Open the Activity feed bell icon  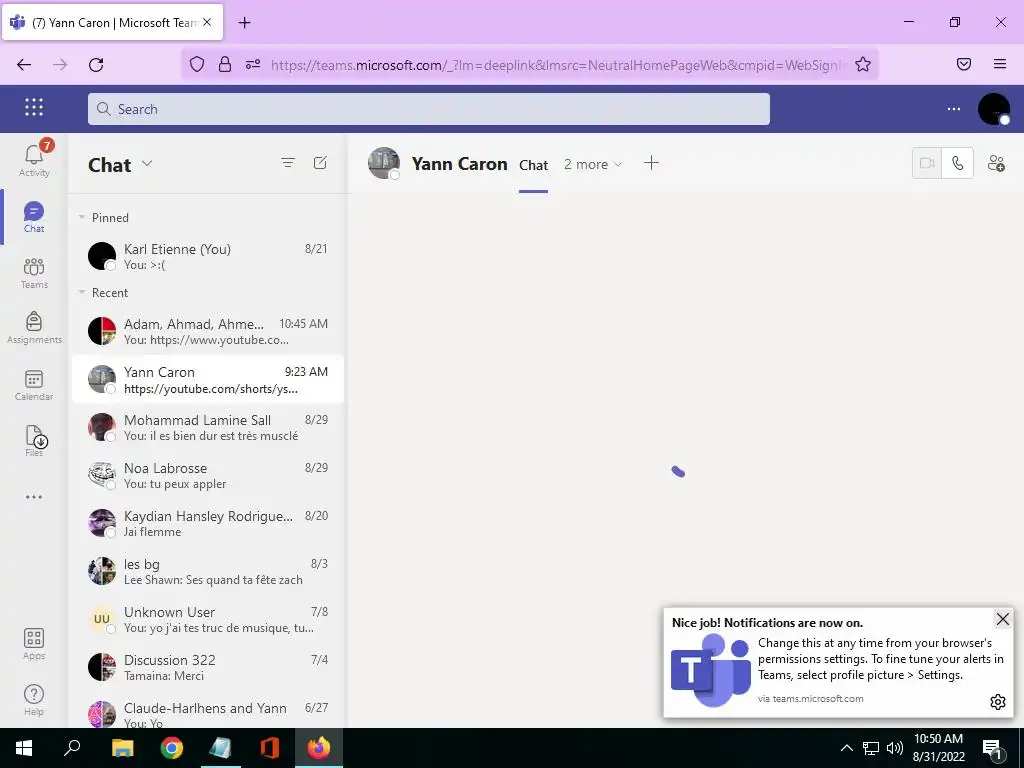(x=34, y=159)
